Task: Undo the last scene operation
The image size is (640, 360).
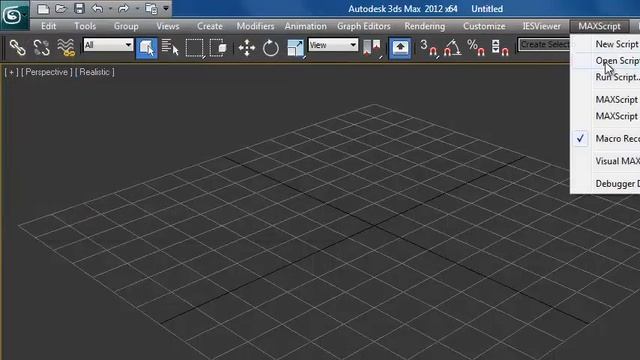Action: [97, 9]
